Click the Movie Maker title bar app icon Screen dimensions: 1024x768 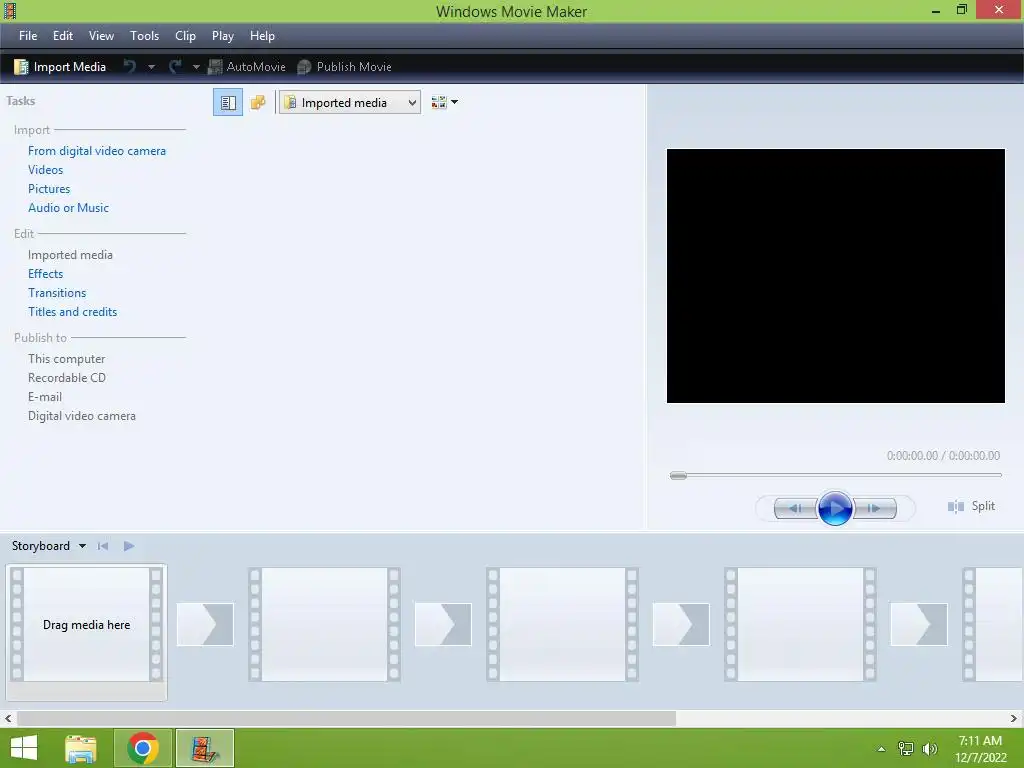click(x=10, y=10)
